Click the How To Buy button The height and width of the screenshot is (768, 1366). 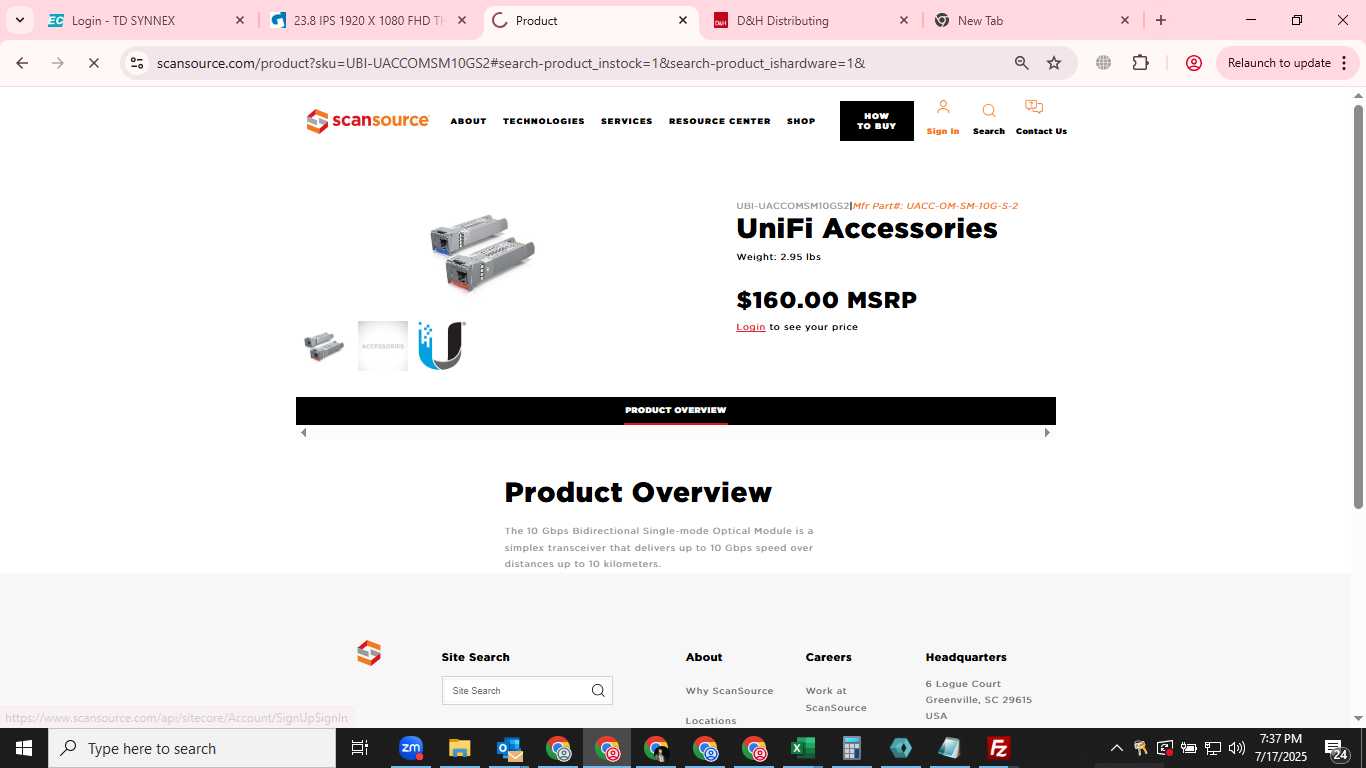click(876, 121)
